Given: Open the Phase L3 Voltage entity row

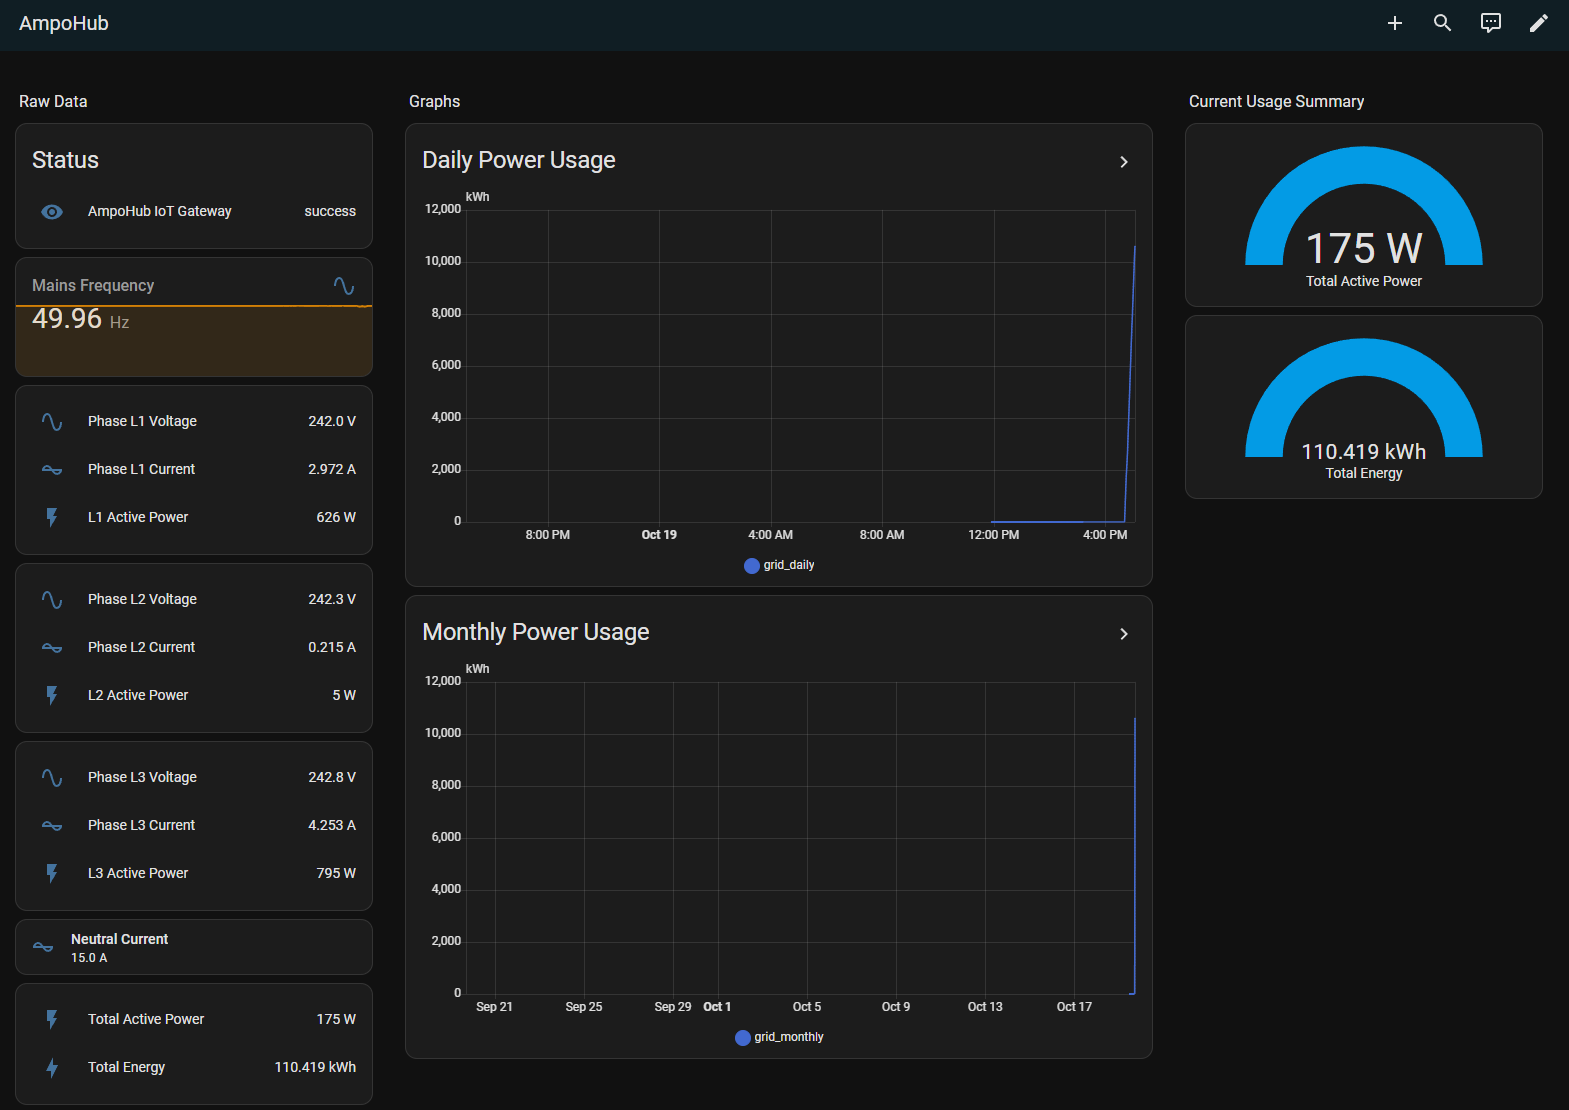Looking at the screenshot, I should tap(194, 778).
